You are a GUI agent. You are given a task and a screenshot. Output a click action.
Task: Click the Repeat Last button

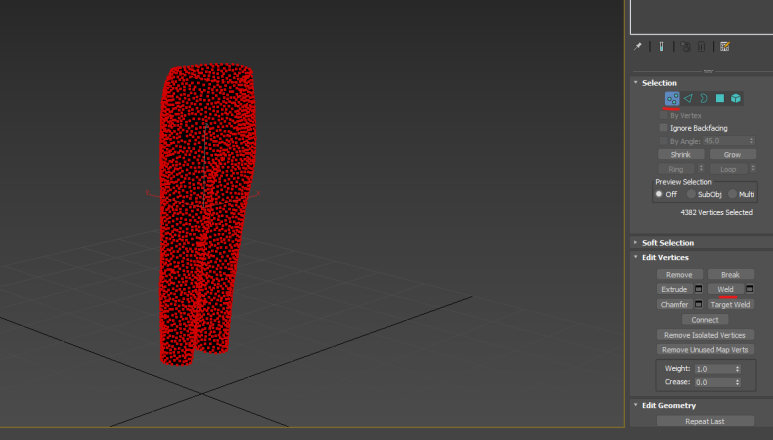705,421
